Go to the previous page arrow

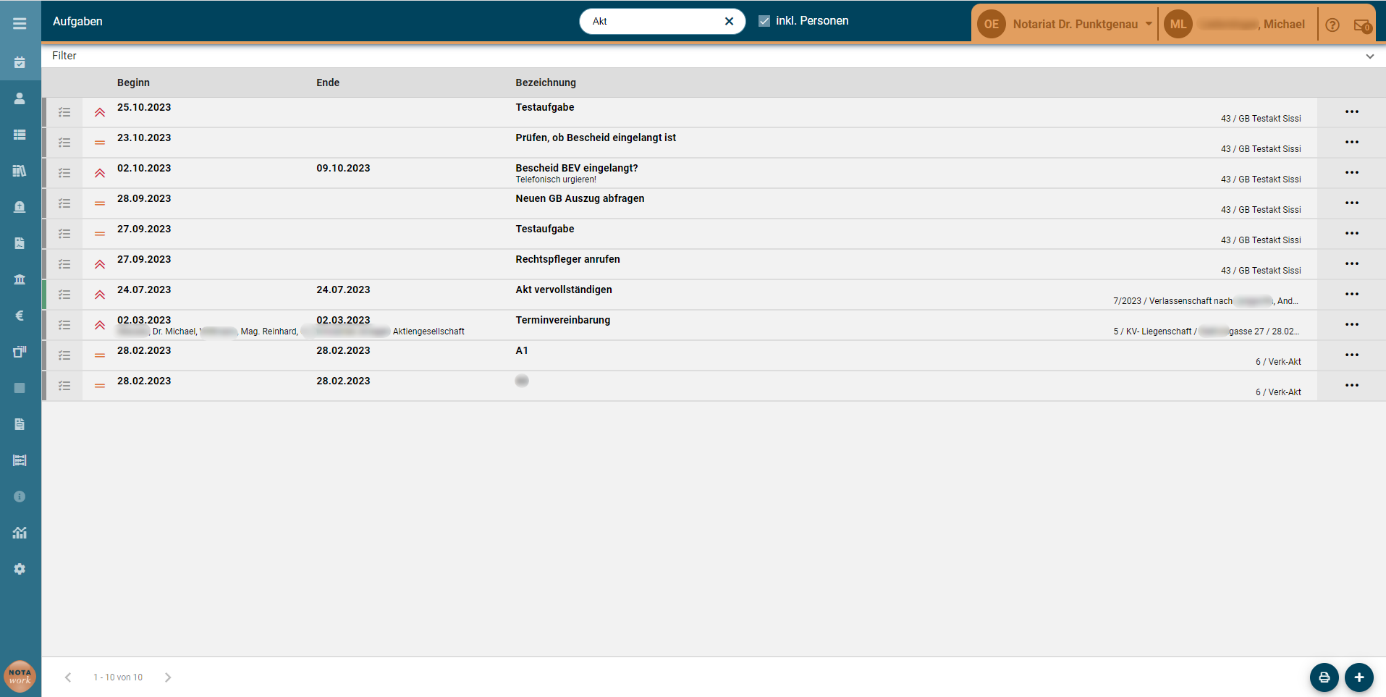68,677
